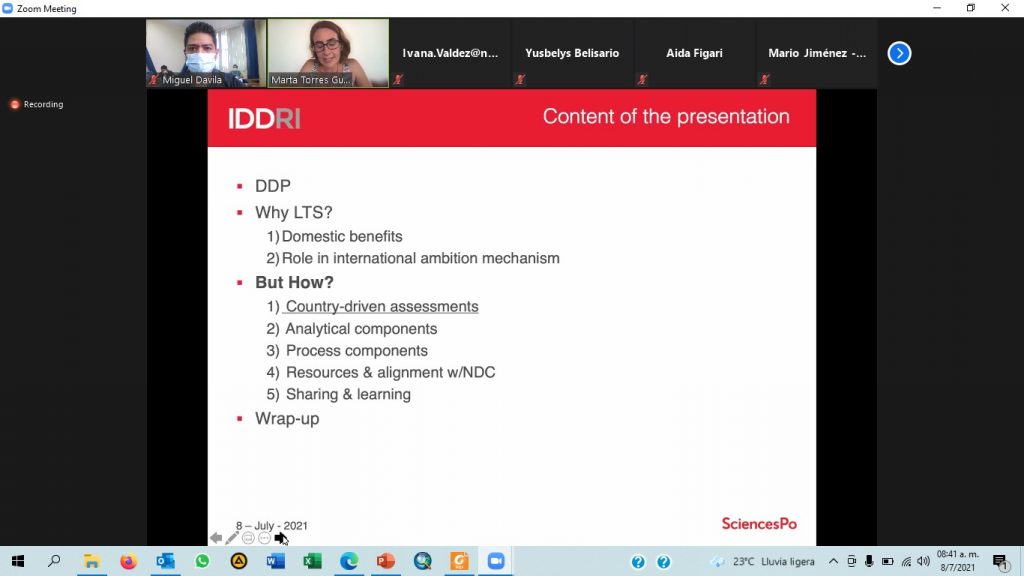Open Microsoft Edge from the taskbar
The image size is (1024, 576).
tap(348, 562)
